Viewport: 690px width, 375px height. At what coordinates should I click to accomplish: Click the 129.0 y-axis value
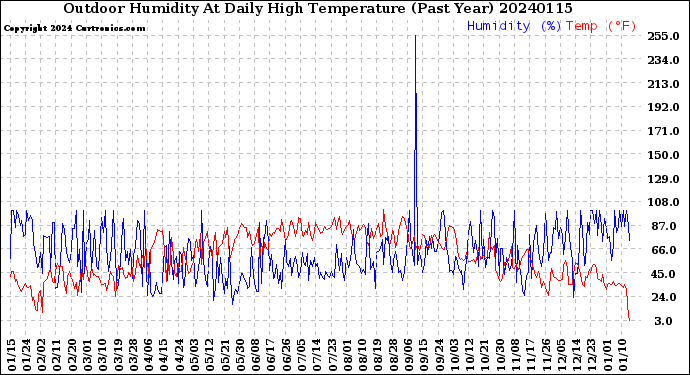pyautogui.click(x=663, y=179)
